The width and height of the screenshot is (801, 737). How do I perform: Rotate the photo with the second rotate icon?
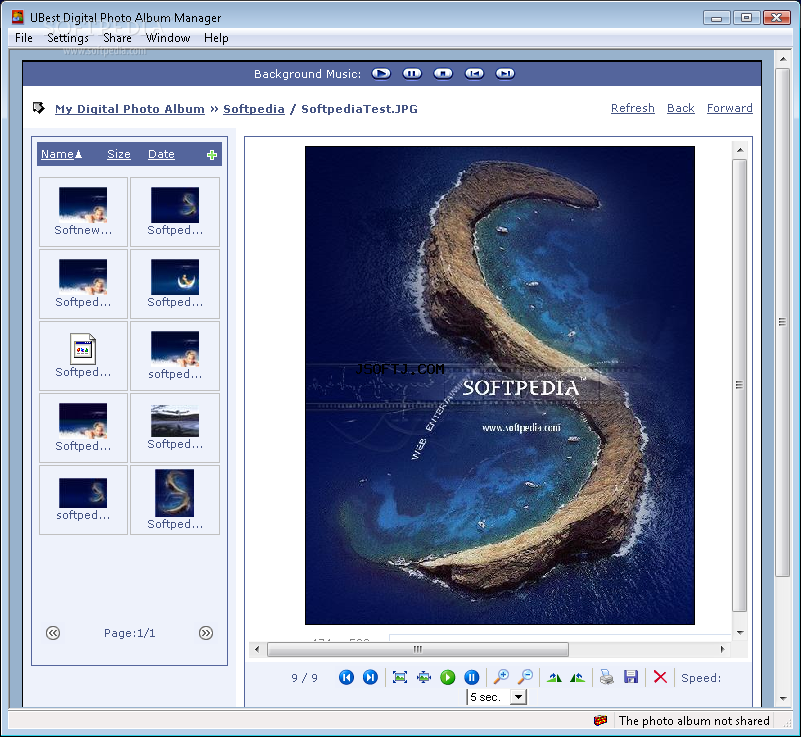tap(577, 678)
